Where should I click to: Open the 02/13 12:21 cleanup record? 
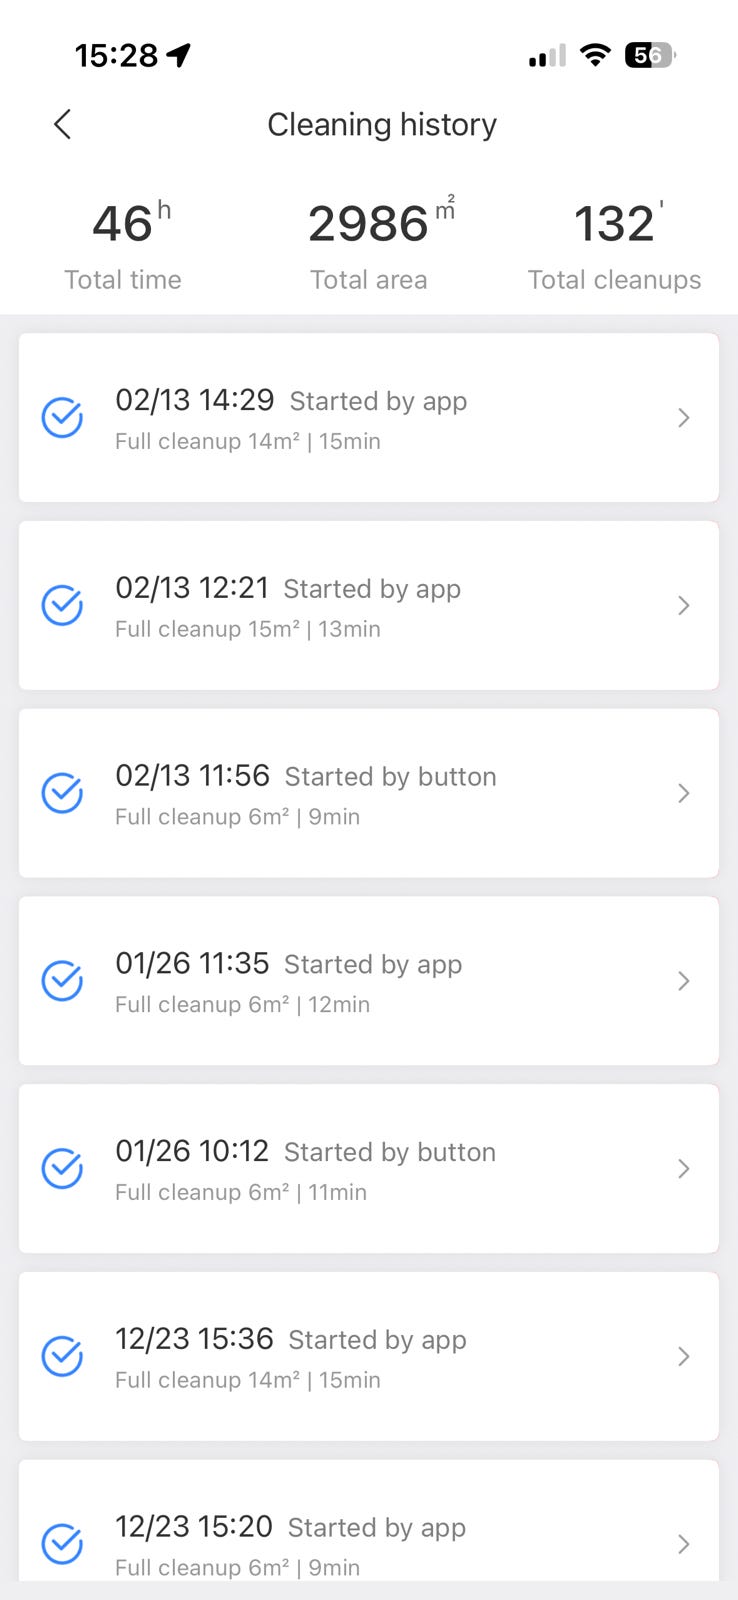pos(368,605)
